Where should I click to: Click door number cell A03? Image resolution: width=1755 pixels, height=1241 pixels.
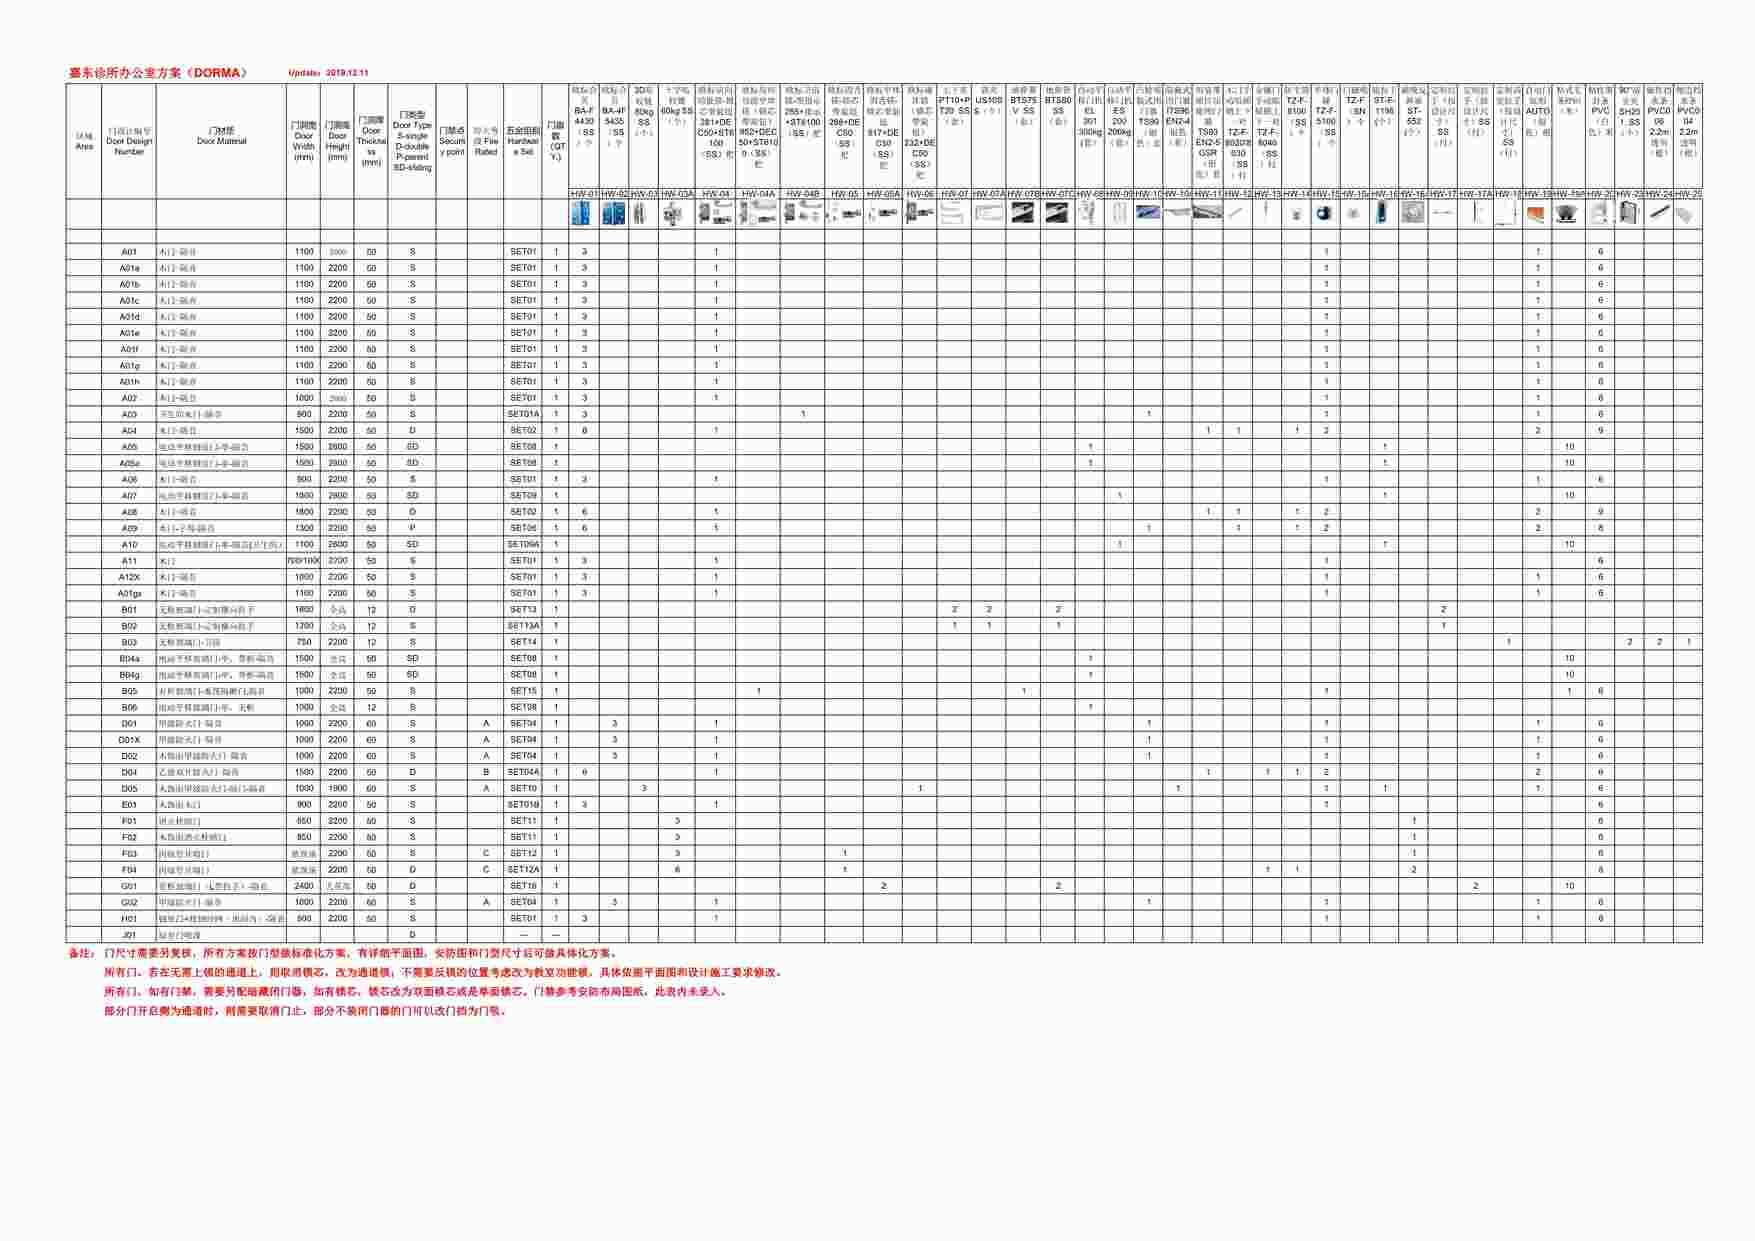[129, 414]
